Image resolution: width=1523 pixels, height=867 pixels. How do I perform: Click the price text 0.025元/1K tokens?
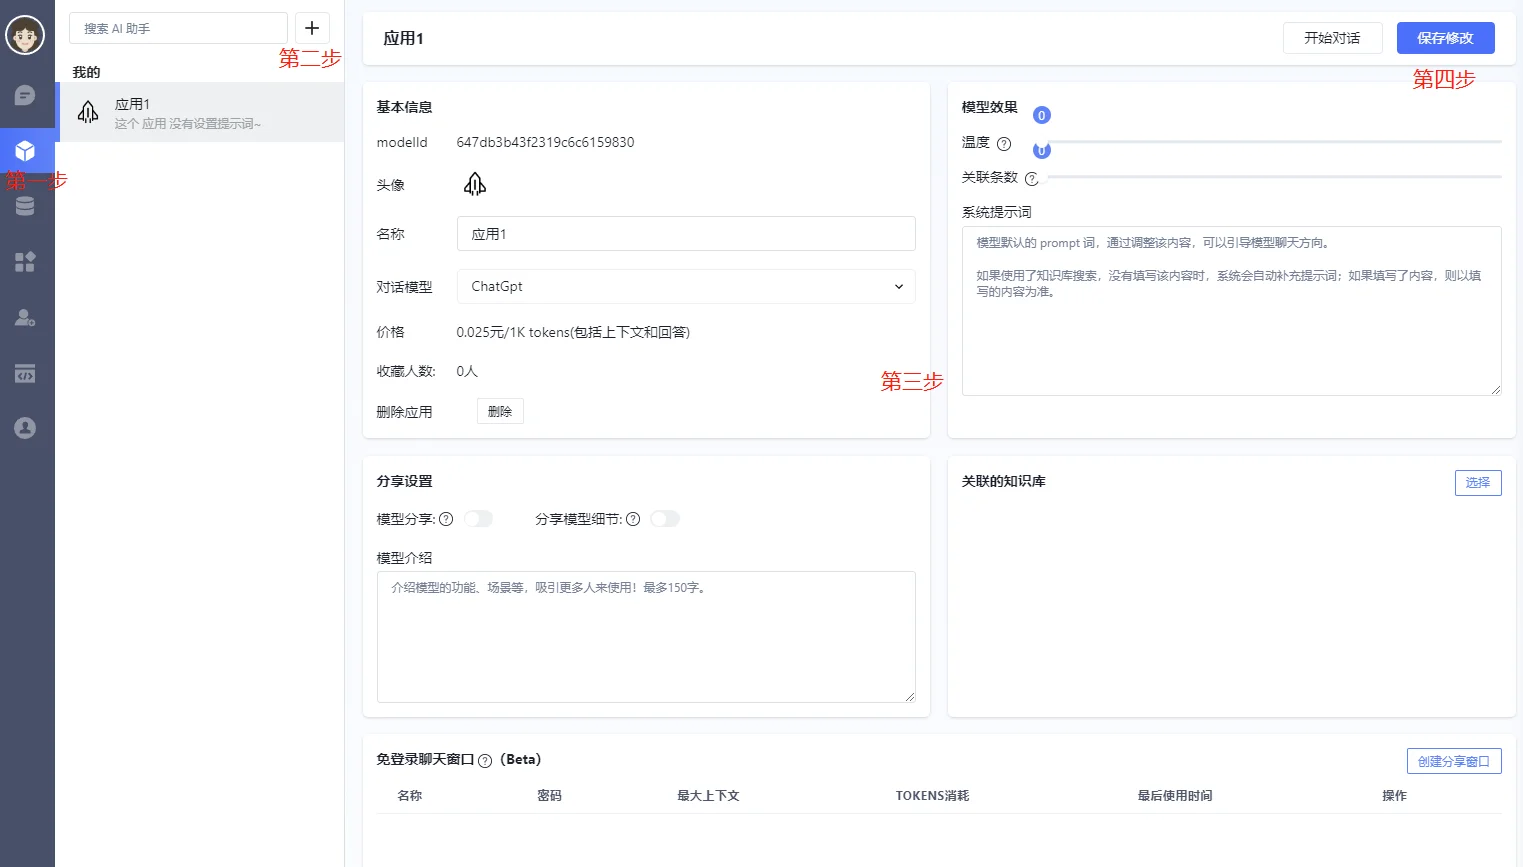(573, 332)
